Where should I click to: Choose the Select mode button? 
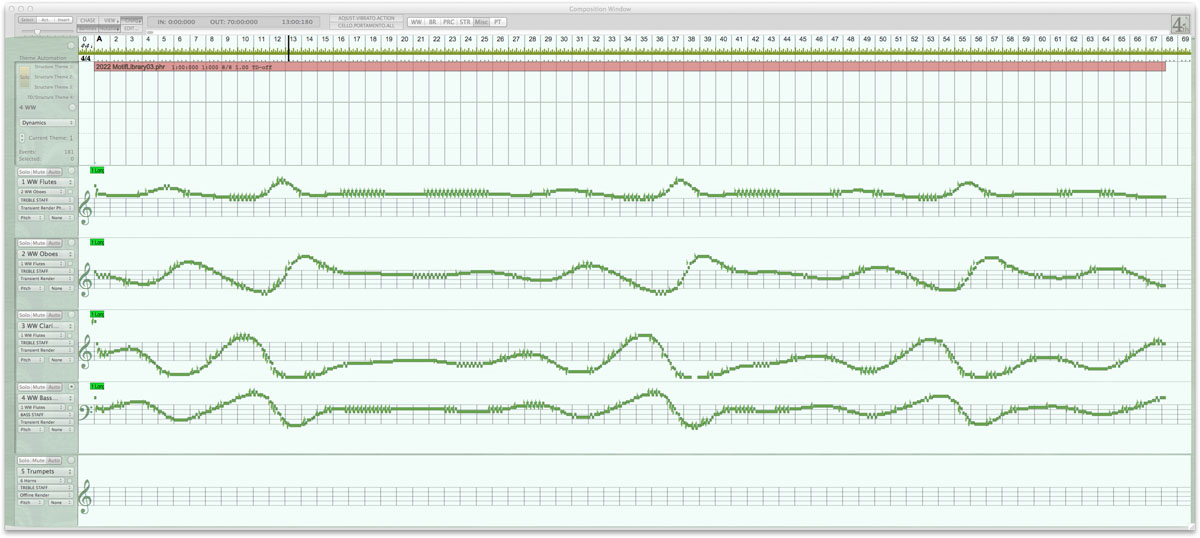(x=27, y=20)
